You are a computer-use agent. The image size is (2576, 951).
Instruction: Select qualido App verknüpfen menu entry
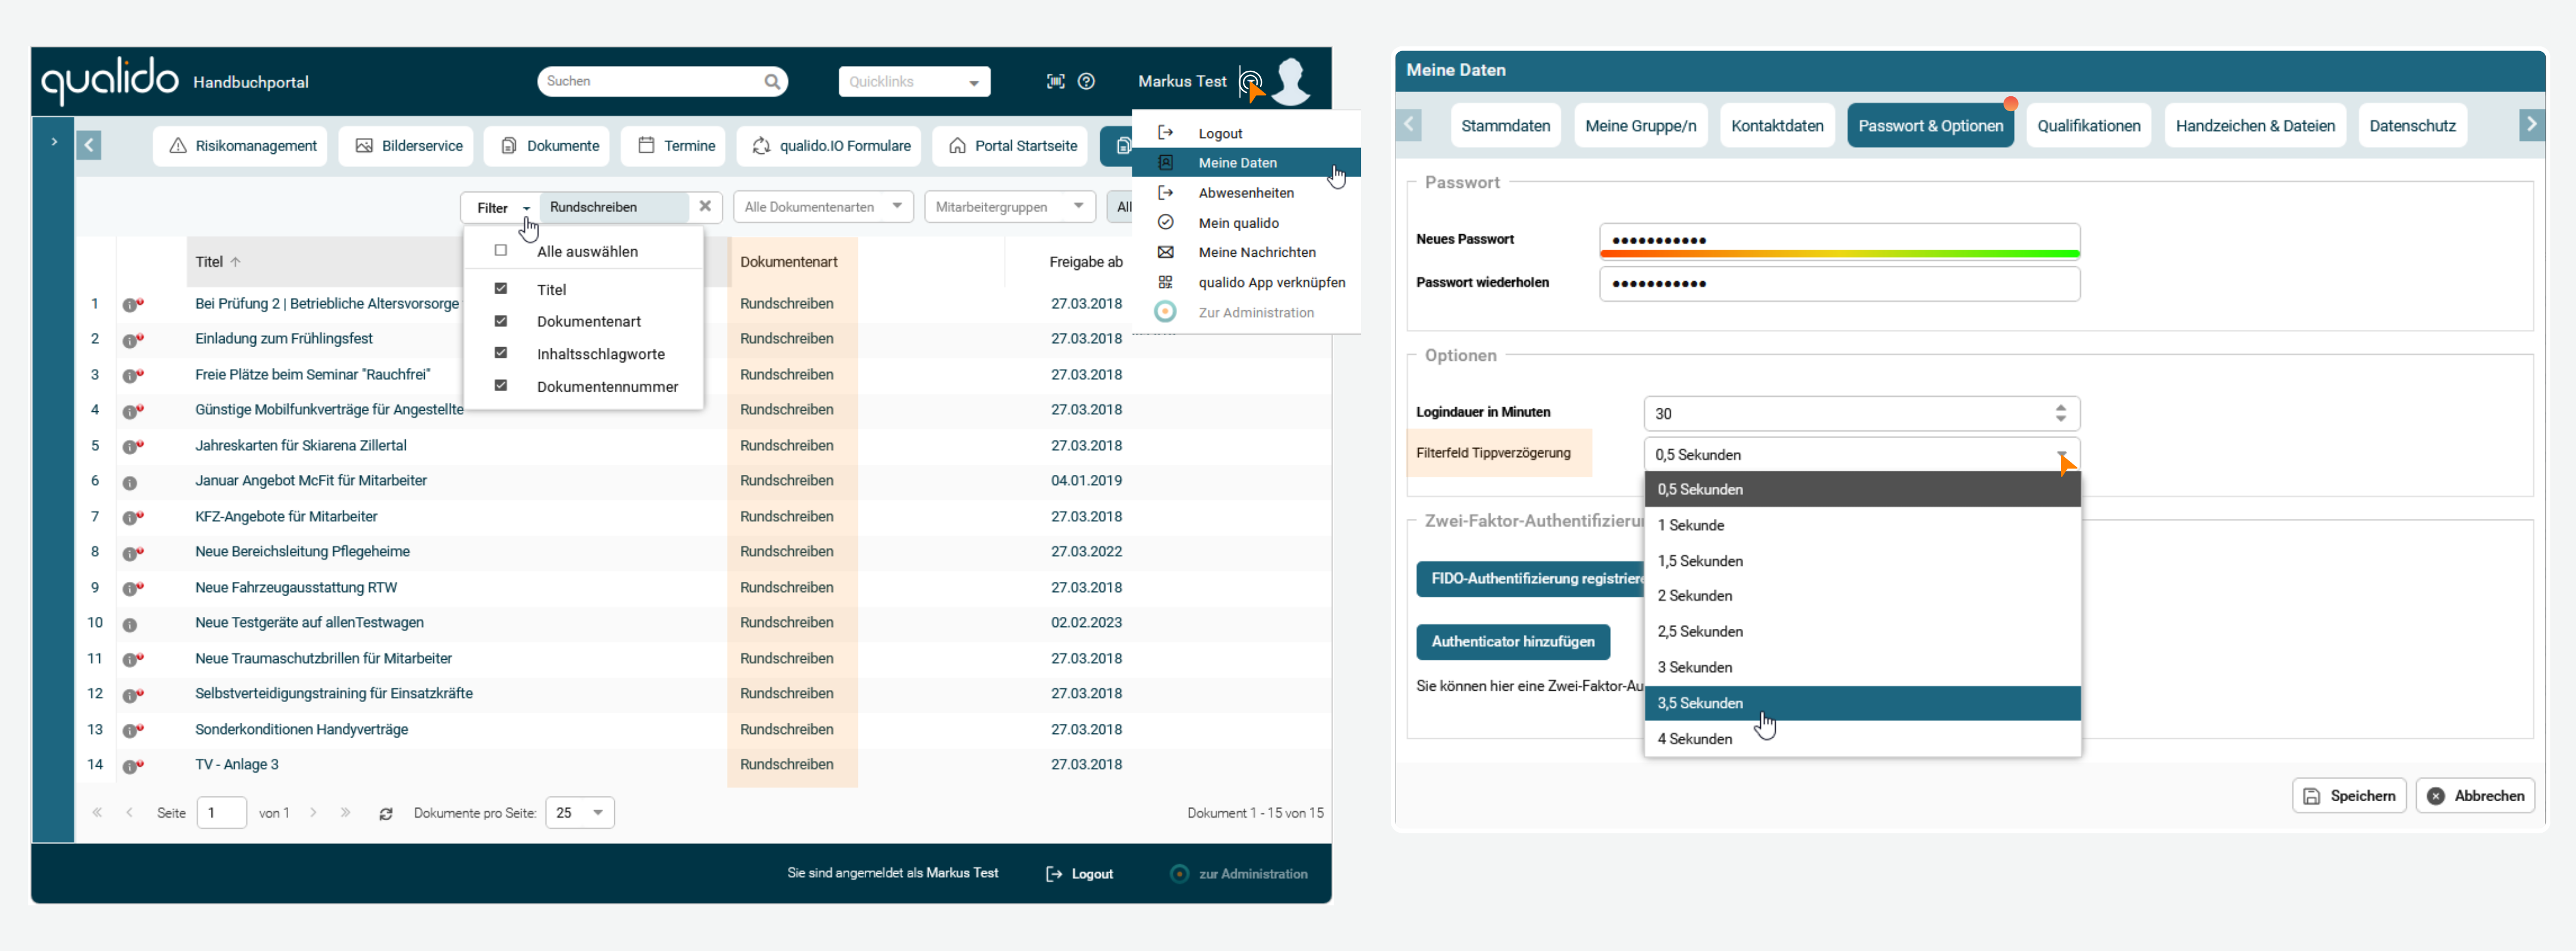point(1246,283)
